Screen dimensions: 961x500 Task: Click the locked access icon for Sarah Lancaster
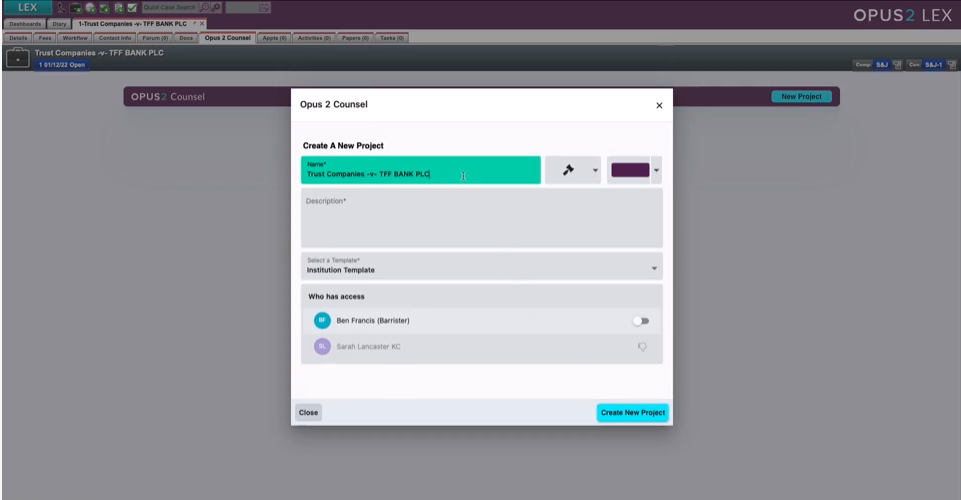pyautogui.click(x=642, y=347)
